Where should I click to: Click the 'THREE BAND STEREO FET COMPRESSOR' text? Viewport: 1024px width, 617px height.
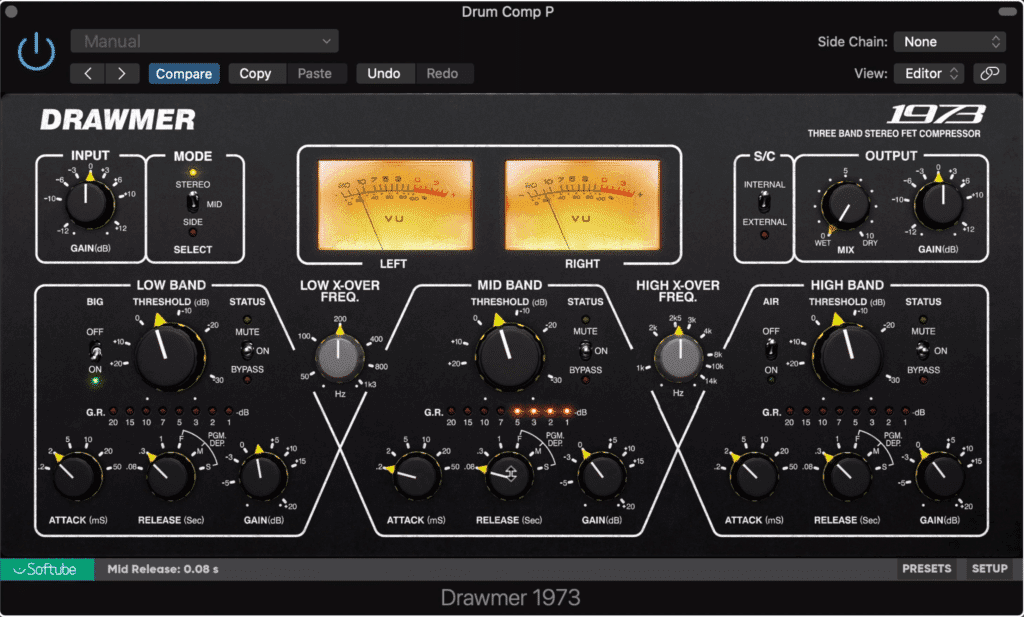coord(893,134)
